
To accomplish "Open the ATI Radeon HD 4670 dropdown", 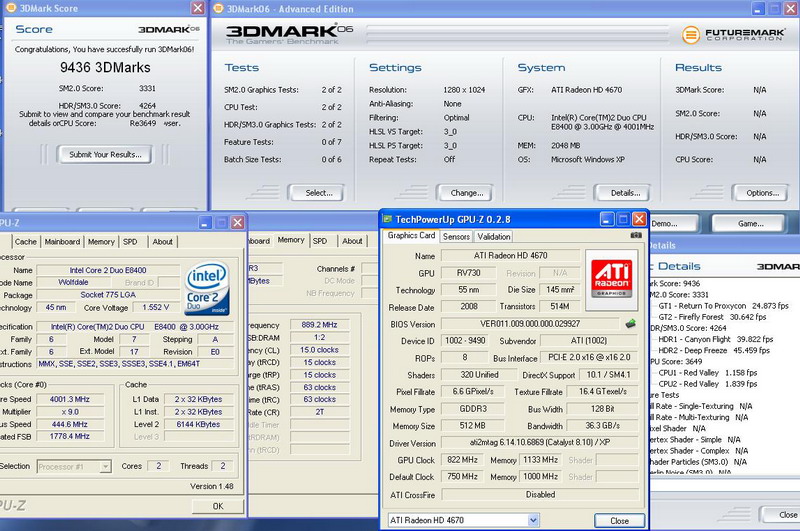I will click(533, 520).
